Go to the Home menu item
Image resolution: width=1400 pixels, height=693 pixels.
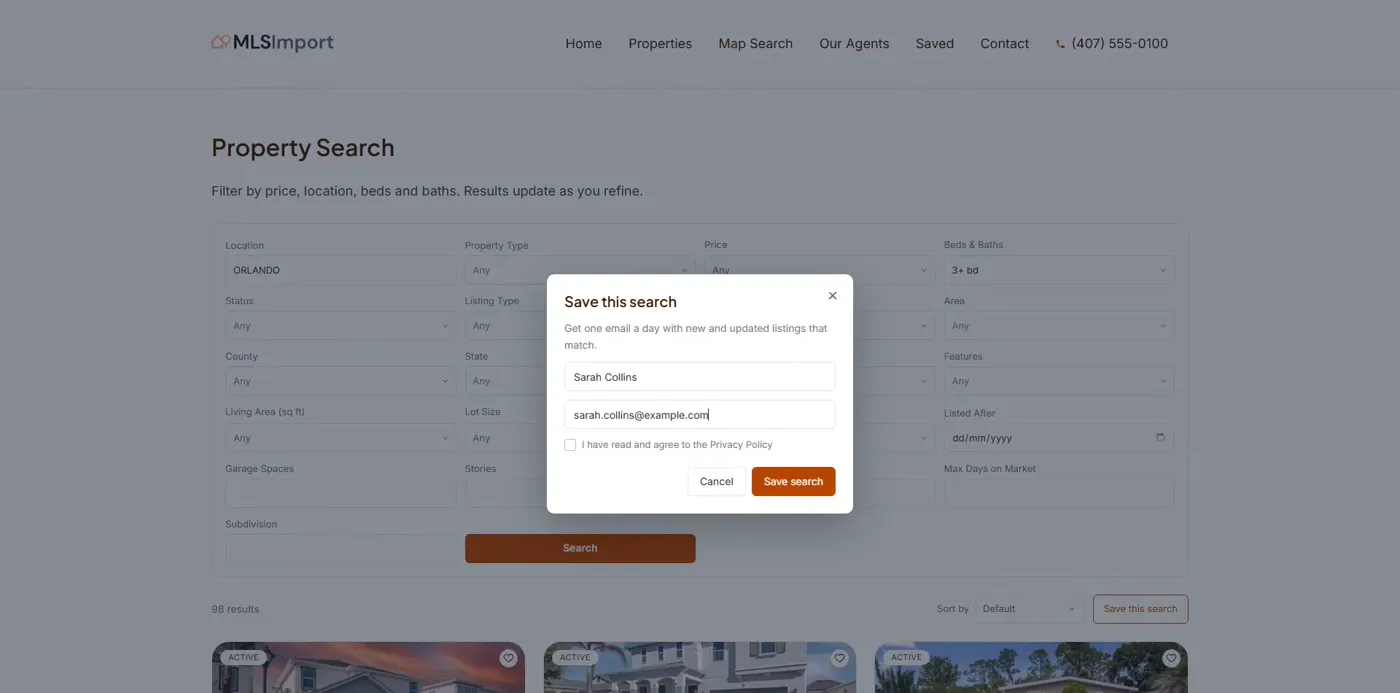(584, 44)
